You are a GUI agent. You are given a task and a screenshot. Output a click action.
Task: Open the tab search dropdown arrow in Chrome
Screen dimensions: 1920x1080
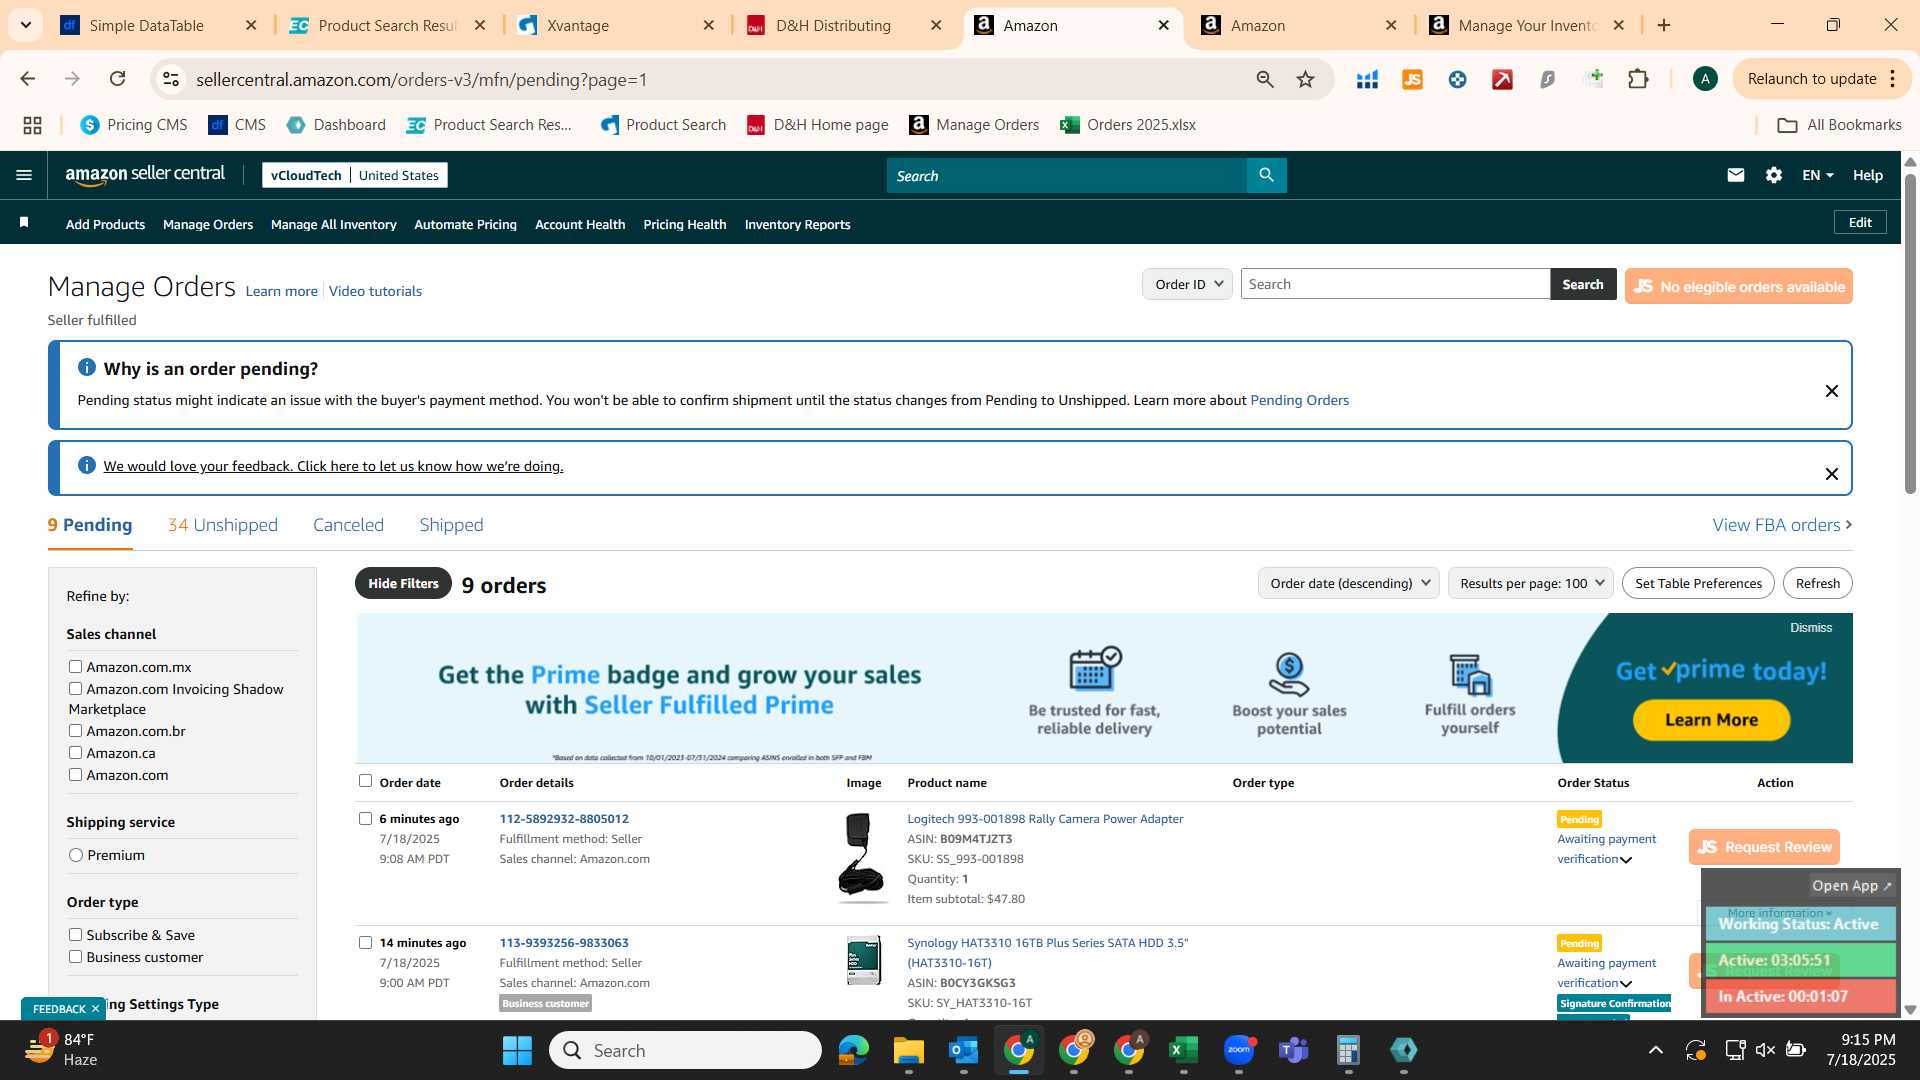pyautogui.click(x=26, y=25)
